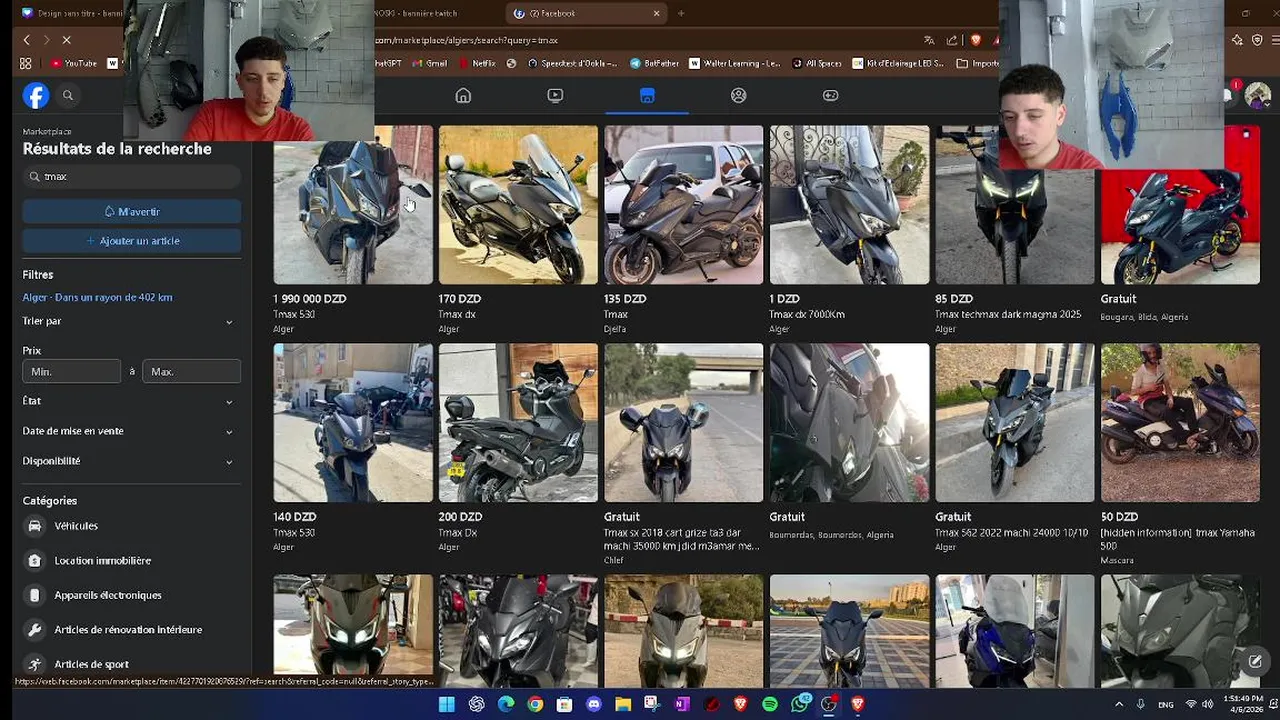Open Microsoft Edge from the taskbar
1280x720 pixels.
pos(506,704)
